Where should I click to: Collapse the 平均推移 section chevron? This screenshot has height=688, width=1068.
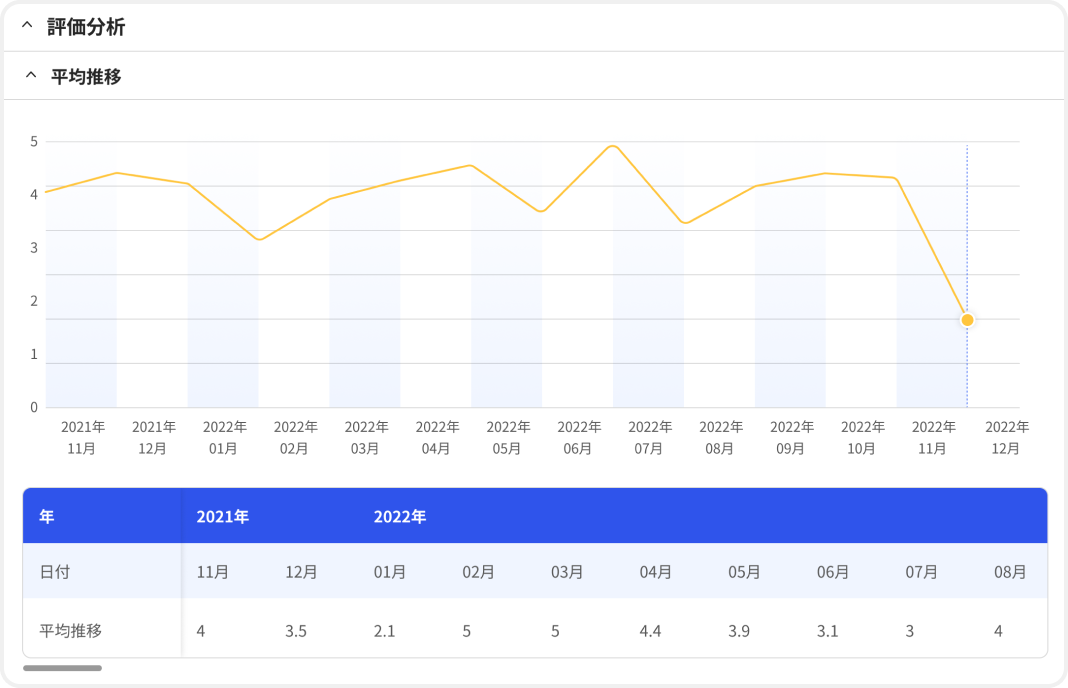pyautogui.click(x=30, y=76)
